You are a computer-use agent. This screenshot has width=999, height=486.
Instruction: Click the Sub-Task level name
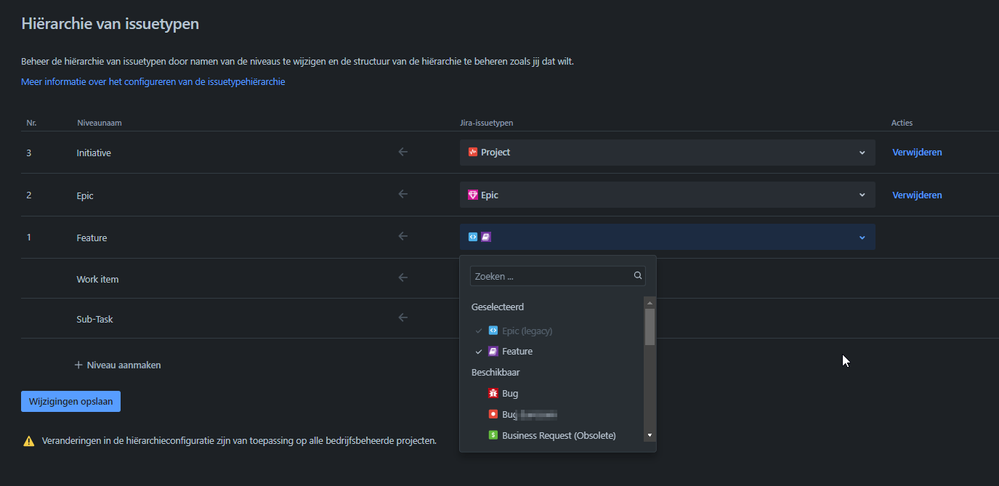(95, 319)
